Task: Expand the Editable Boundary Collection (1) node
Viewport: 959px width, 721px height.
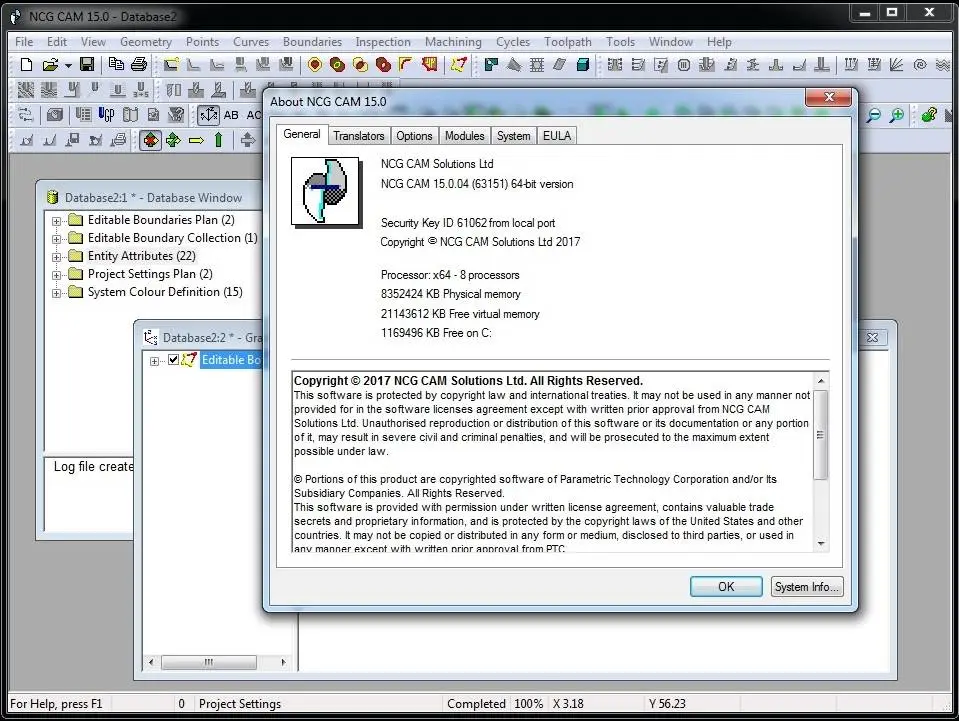Action: click(56, 239)
